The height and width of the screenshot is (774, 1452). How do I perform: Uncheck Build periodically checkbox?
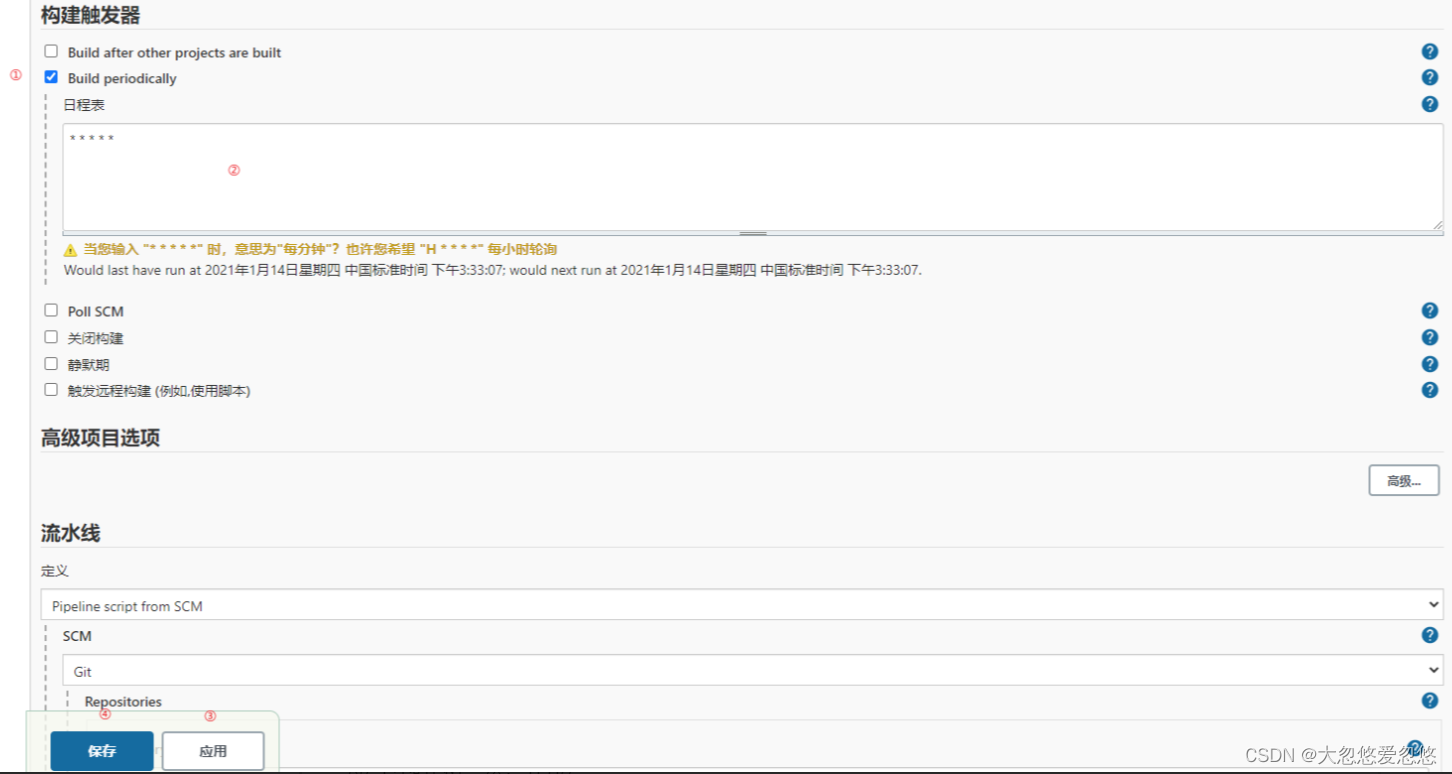51,77
